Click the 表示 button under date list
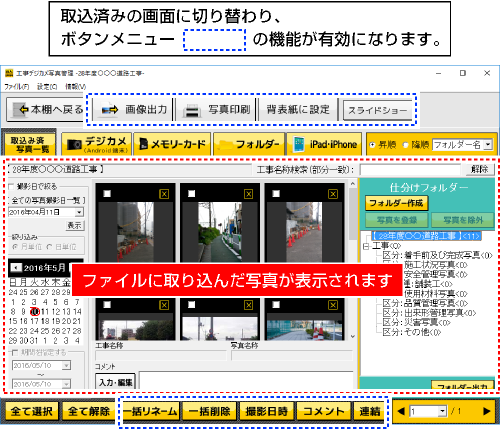The height and width of the screenshot is (431, 500). (75, 226)
